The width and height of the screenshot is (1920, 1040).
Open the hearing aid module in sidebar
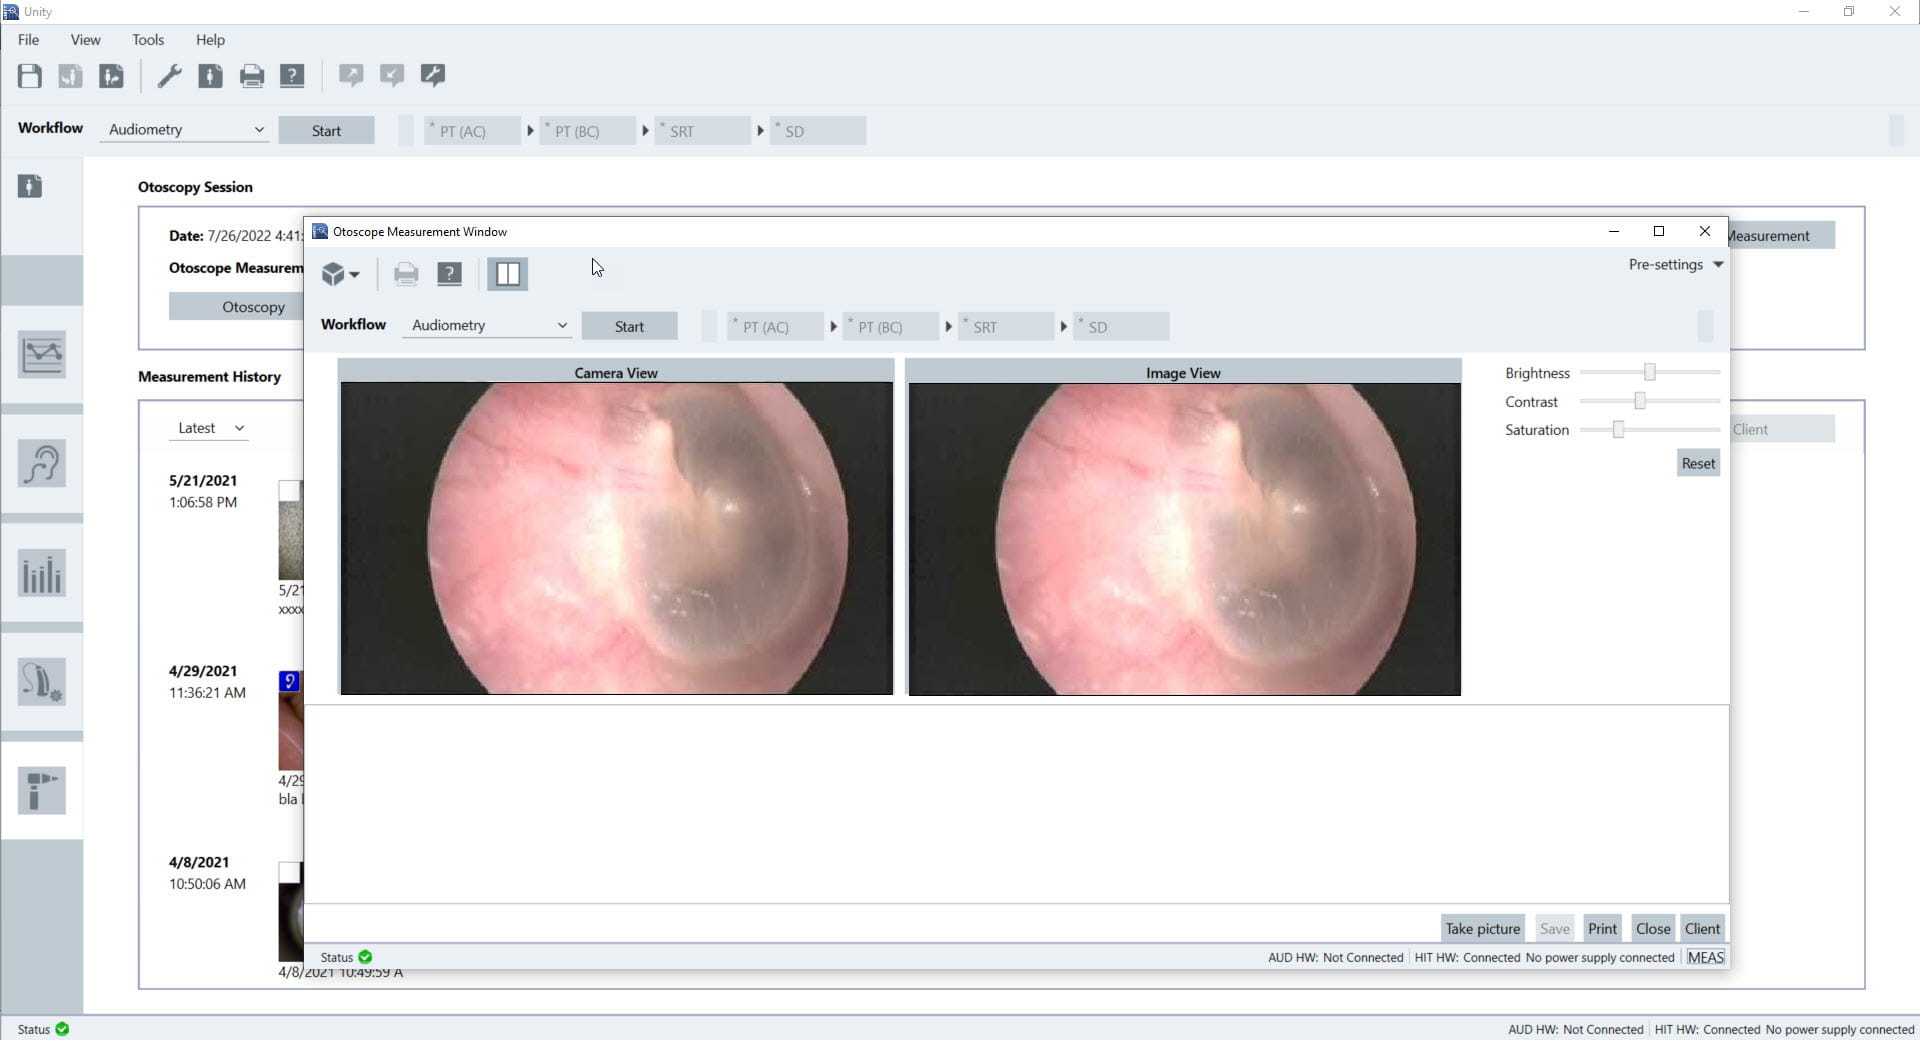42,682
